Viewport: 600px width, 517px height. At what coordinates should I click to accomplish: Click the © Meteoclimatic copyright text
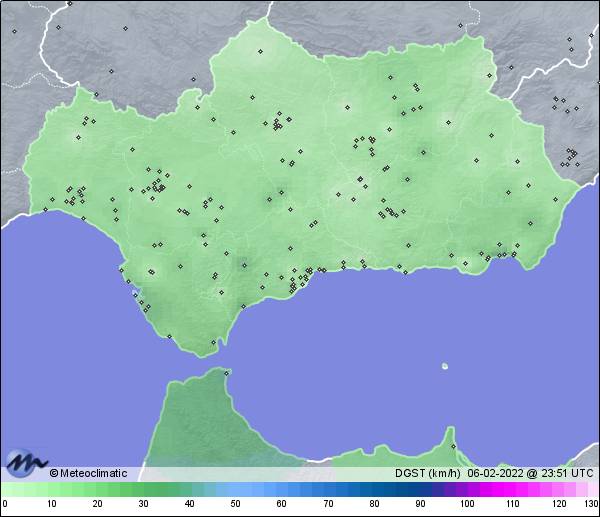tap(88, 474)
